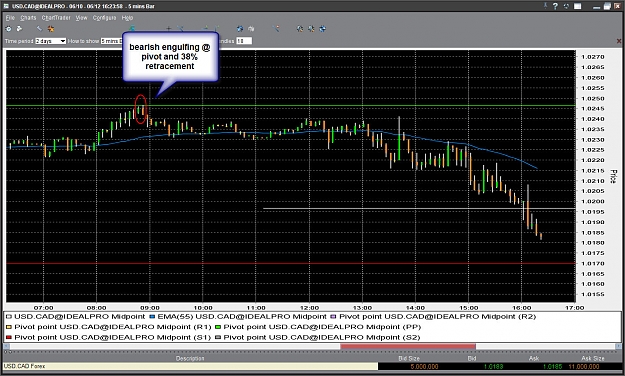Open the Time period dropdown
This screenshot has width=625, height=376.
(x=51, y=41)
